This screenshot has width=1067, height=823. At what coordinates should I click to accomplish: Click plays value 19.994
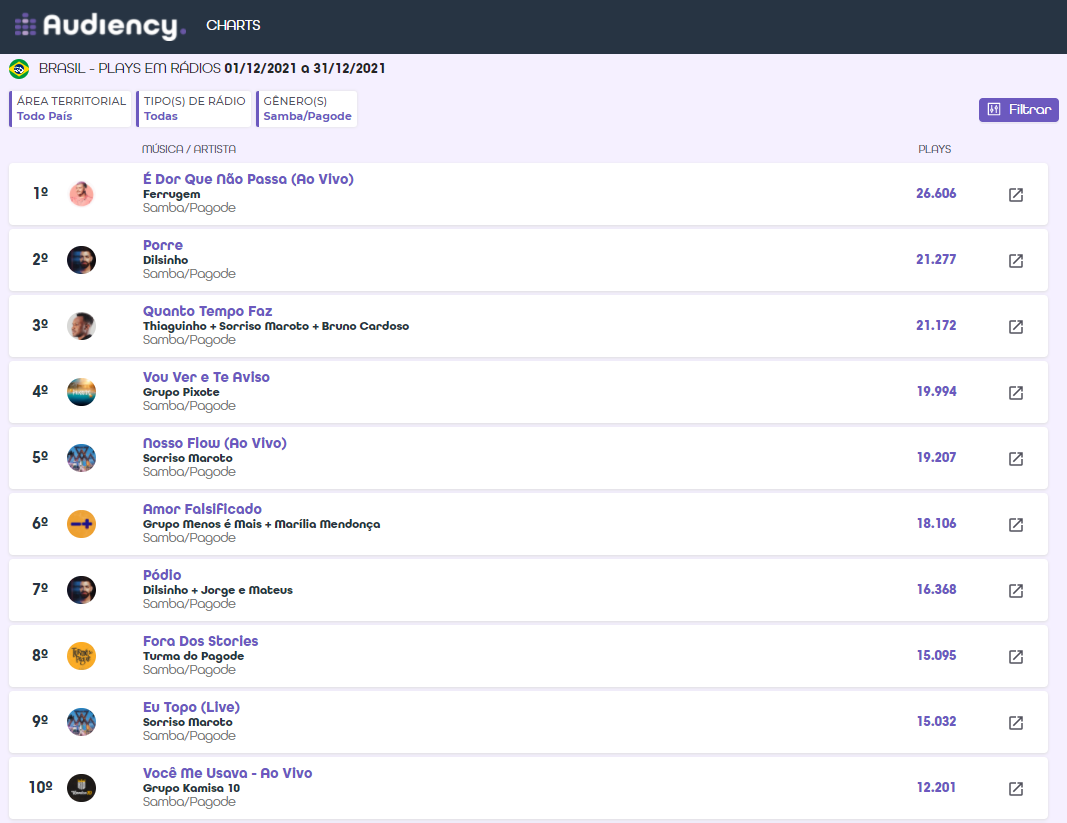click(936, 391)
